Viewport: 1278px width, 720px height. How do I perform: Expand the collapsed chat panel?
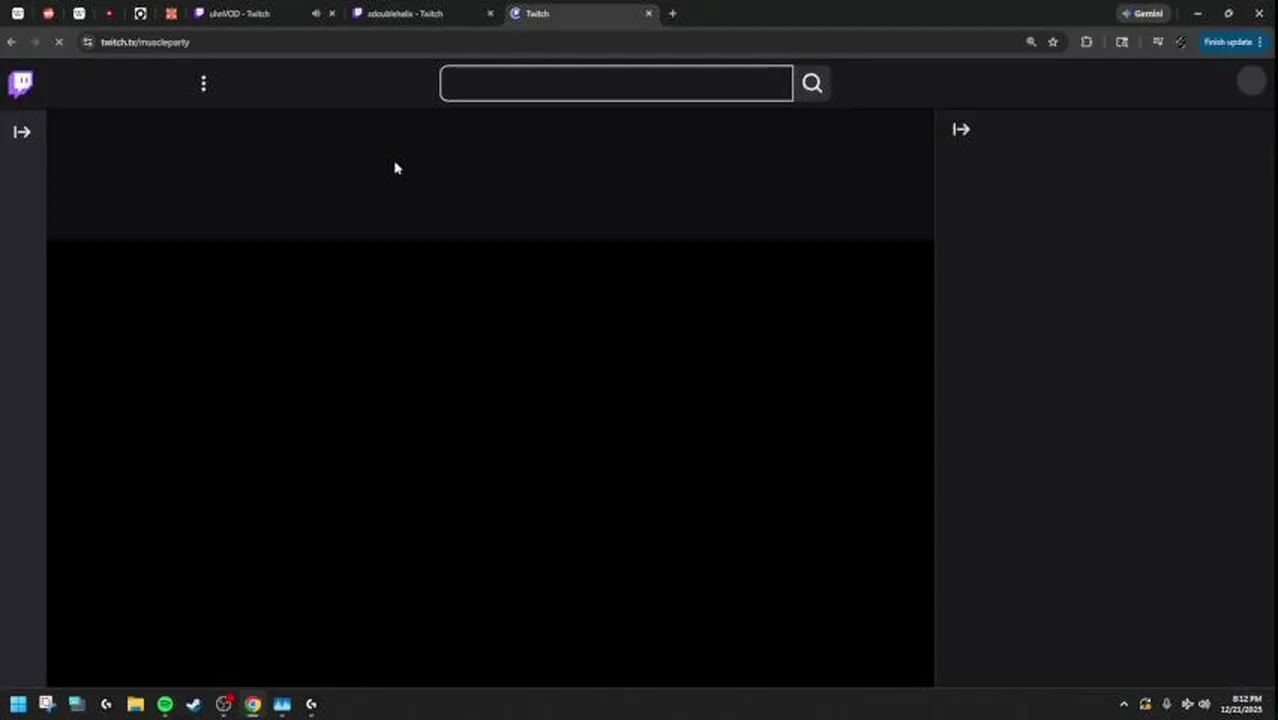coord(961,129)
